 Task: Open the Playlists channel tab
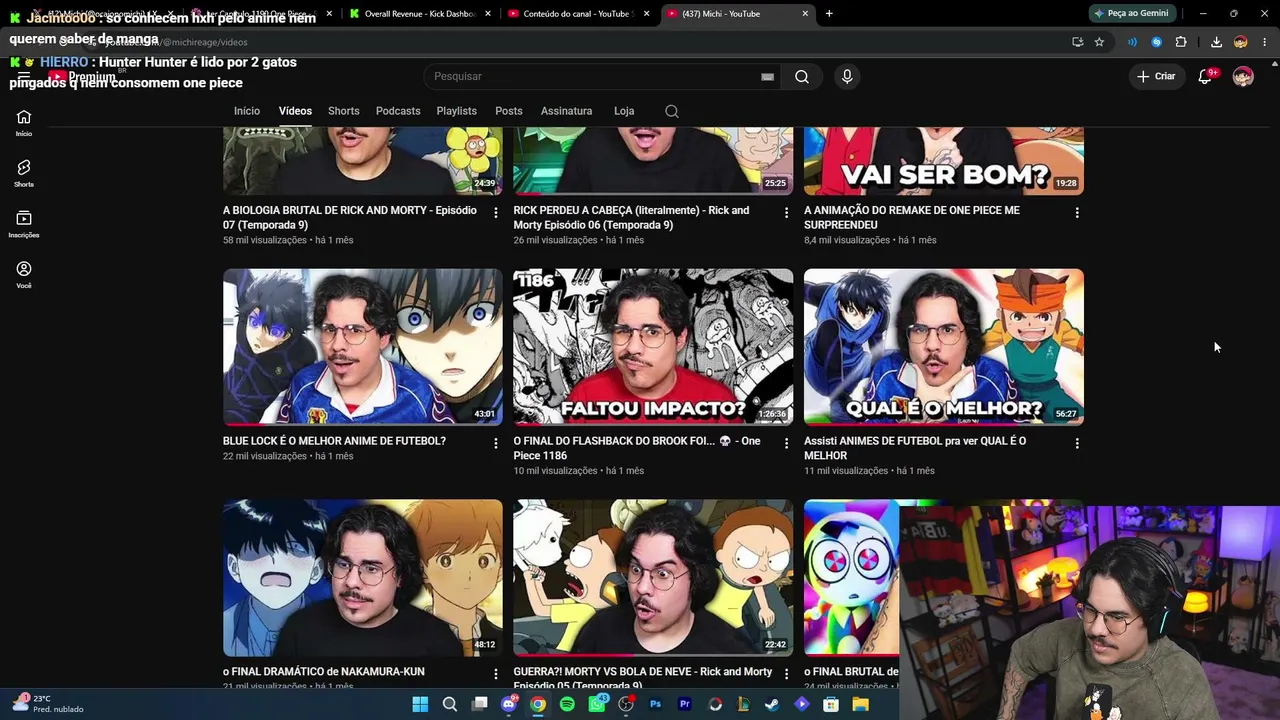tap(457, 111)
